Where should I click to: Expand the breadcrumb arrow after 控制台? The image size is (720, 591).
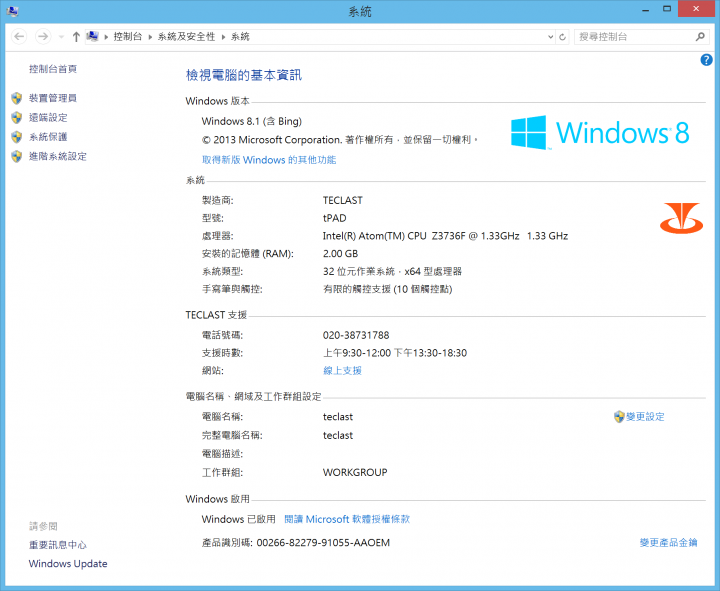150,37
